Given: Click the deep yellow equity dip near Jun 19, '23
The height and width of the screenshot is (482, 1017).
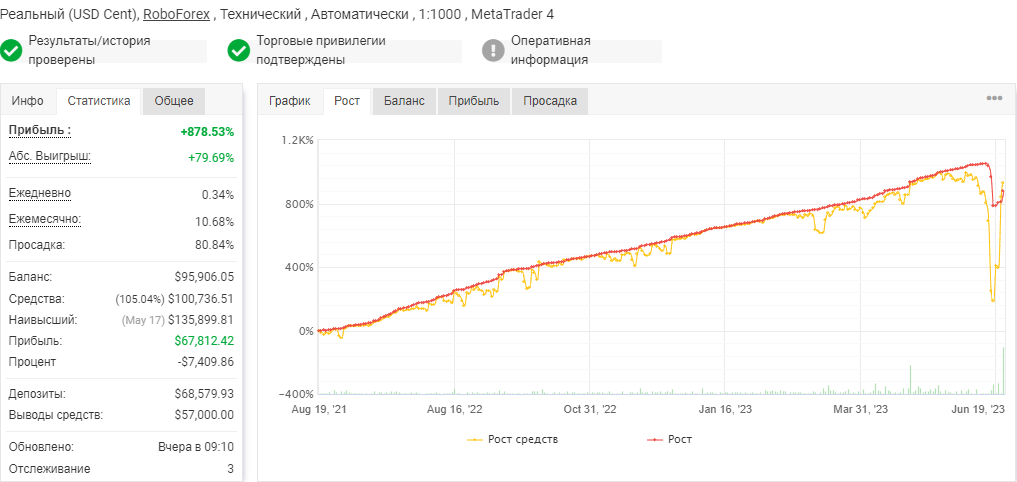Looking at the screenshot, I should 992,298.
